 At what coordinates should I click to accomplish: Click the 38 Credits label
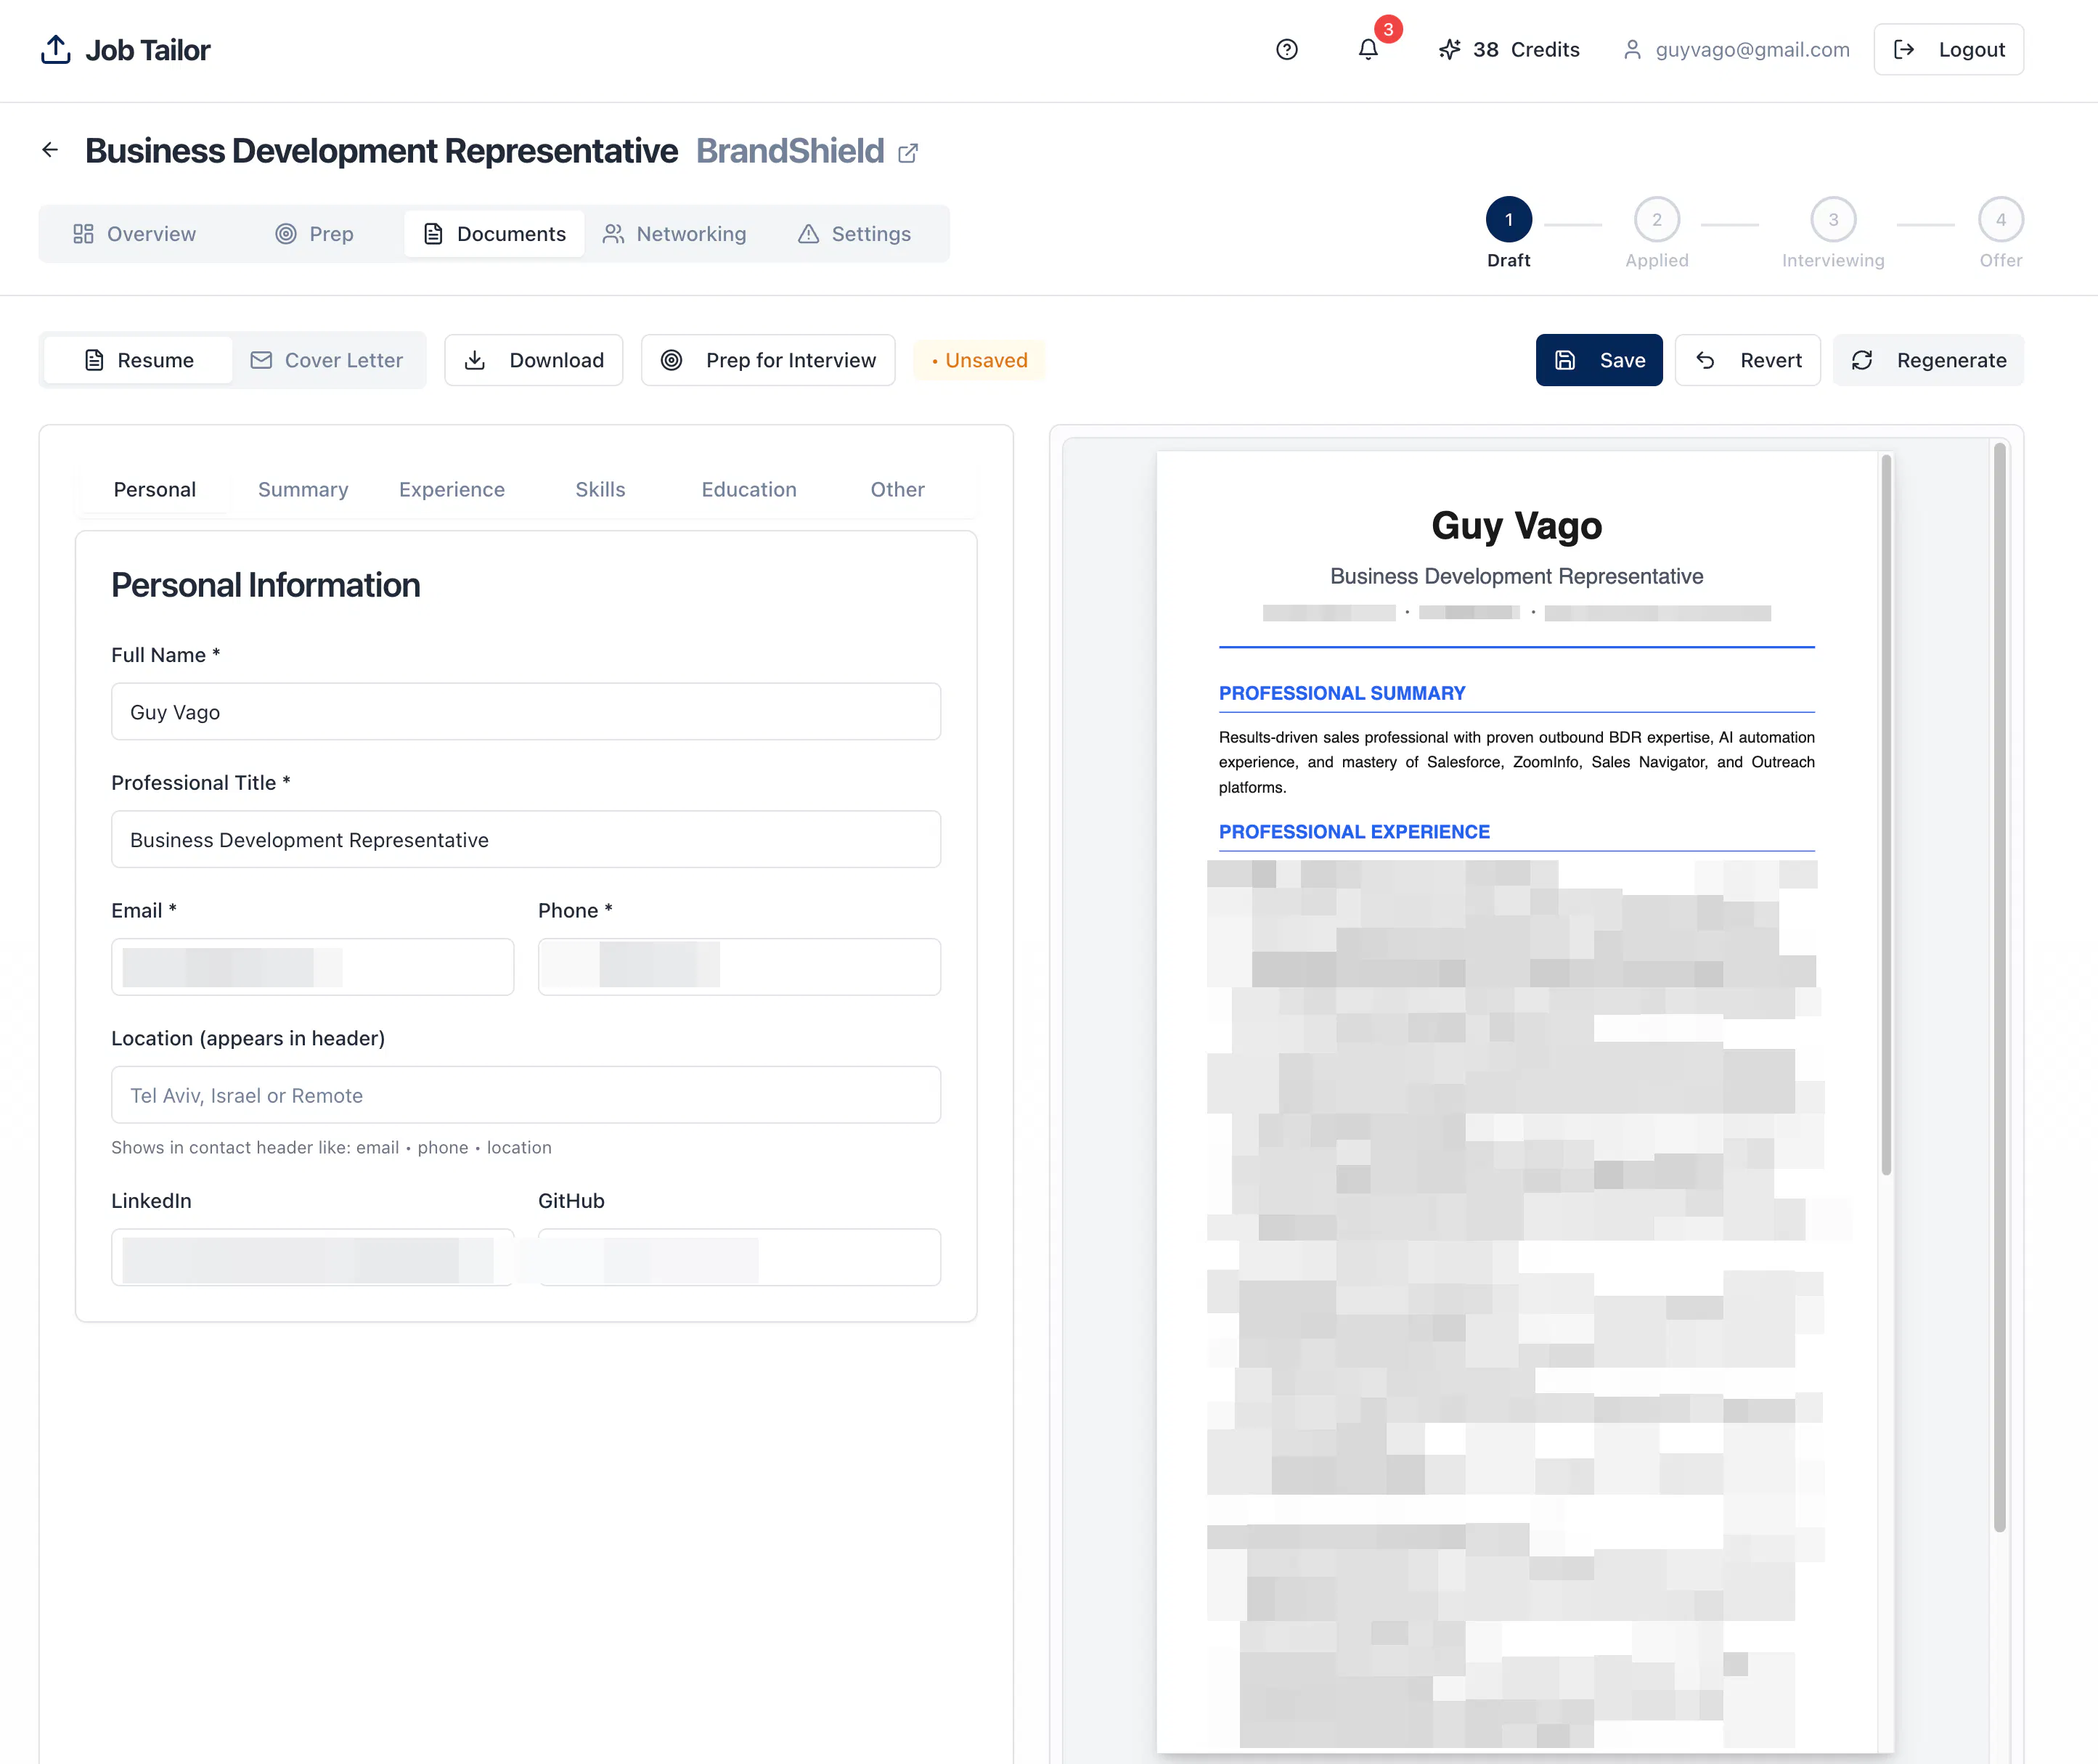[1526, 49]
